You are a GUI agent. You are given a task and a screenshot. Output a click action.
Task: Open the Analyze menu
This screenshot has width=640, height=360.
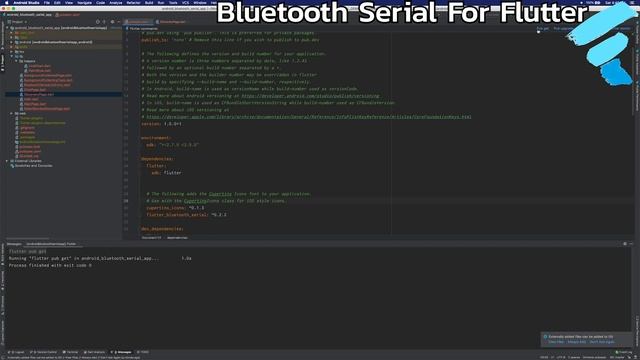click(116, 2)
